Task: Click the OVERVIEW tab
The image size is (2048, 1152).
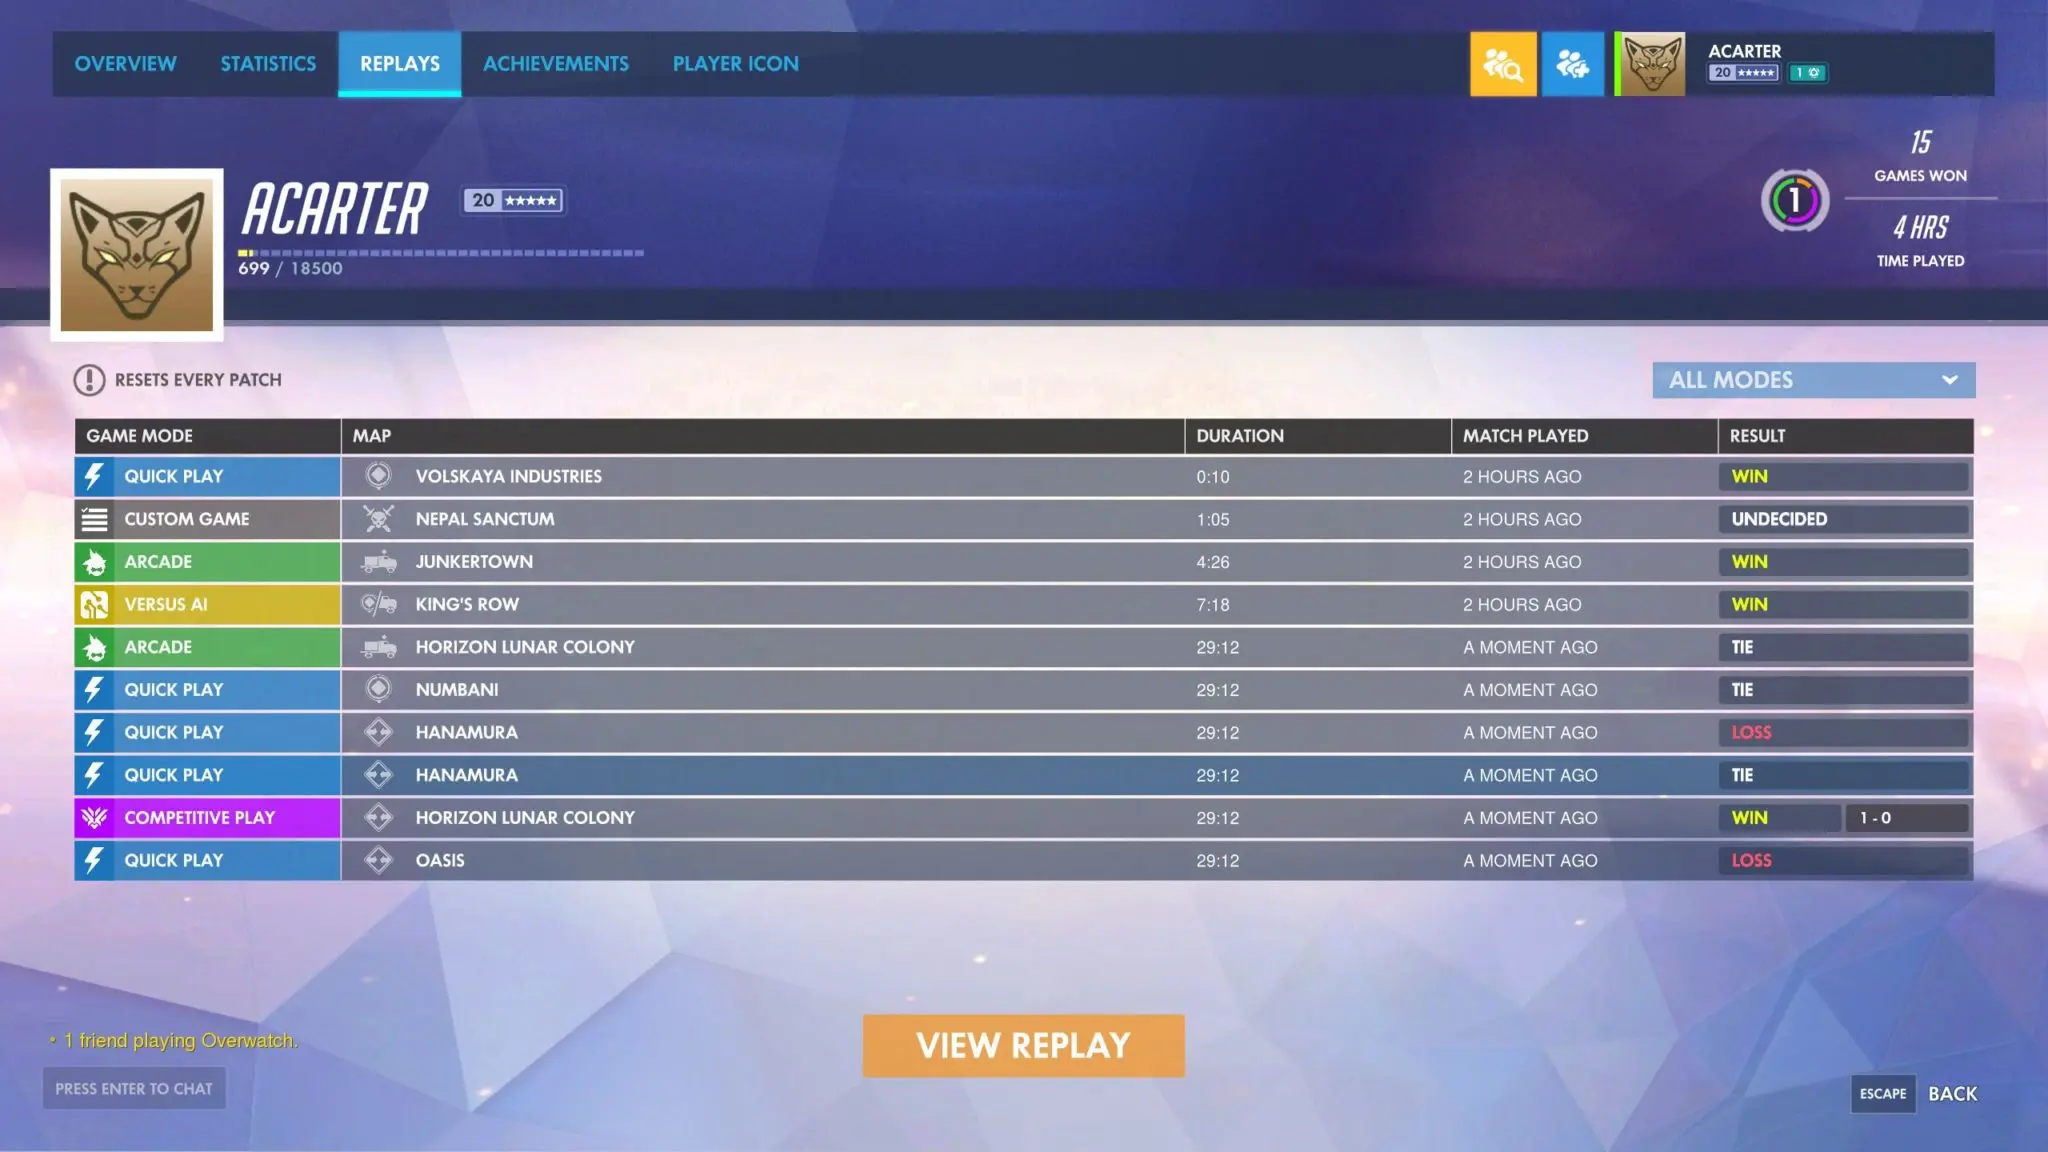Action: pyautogui.click(x=125, y=62)
